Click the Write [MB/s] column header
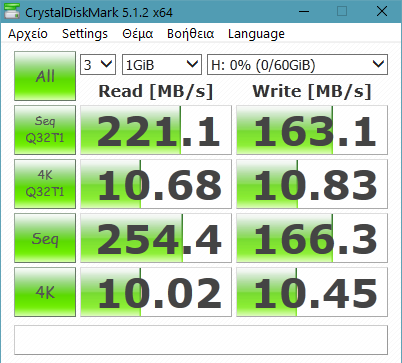402x363 pixels. (x=312, y=91)
